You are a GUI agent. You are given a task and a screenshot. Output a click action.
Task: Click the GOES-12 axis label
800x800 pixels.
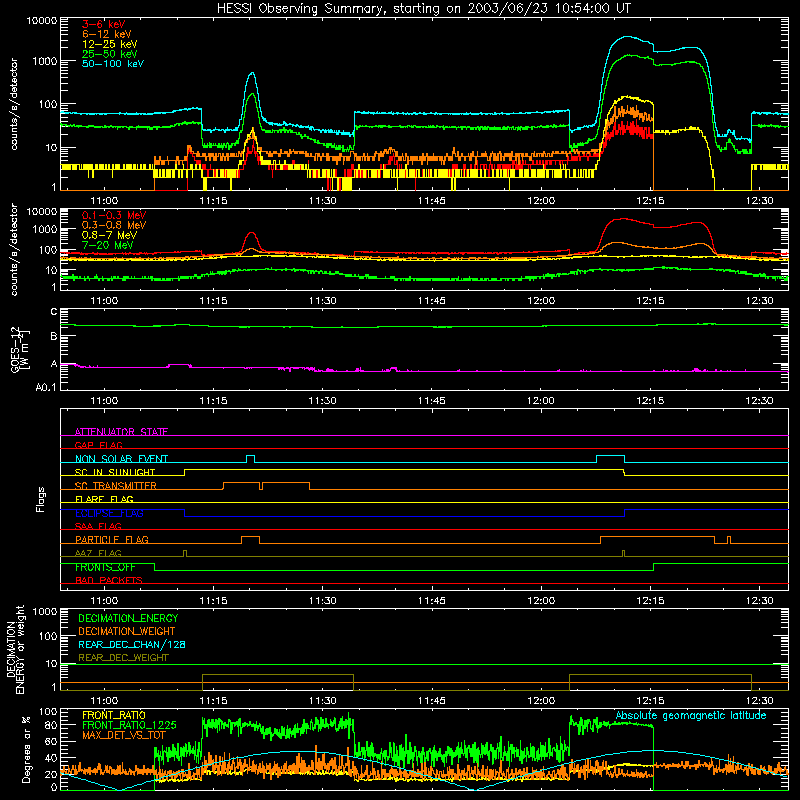click(x=20, y=350)
